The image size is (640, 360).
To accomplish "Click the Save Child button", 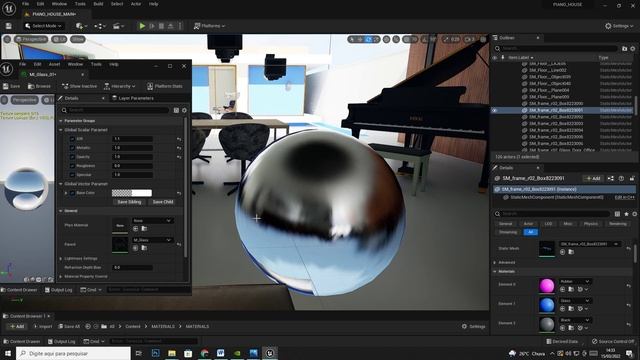I will [162, 202].
